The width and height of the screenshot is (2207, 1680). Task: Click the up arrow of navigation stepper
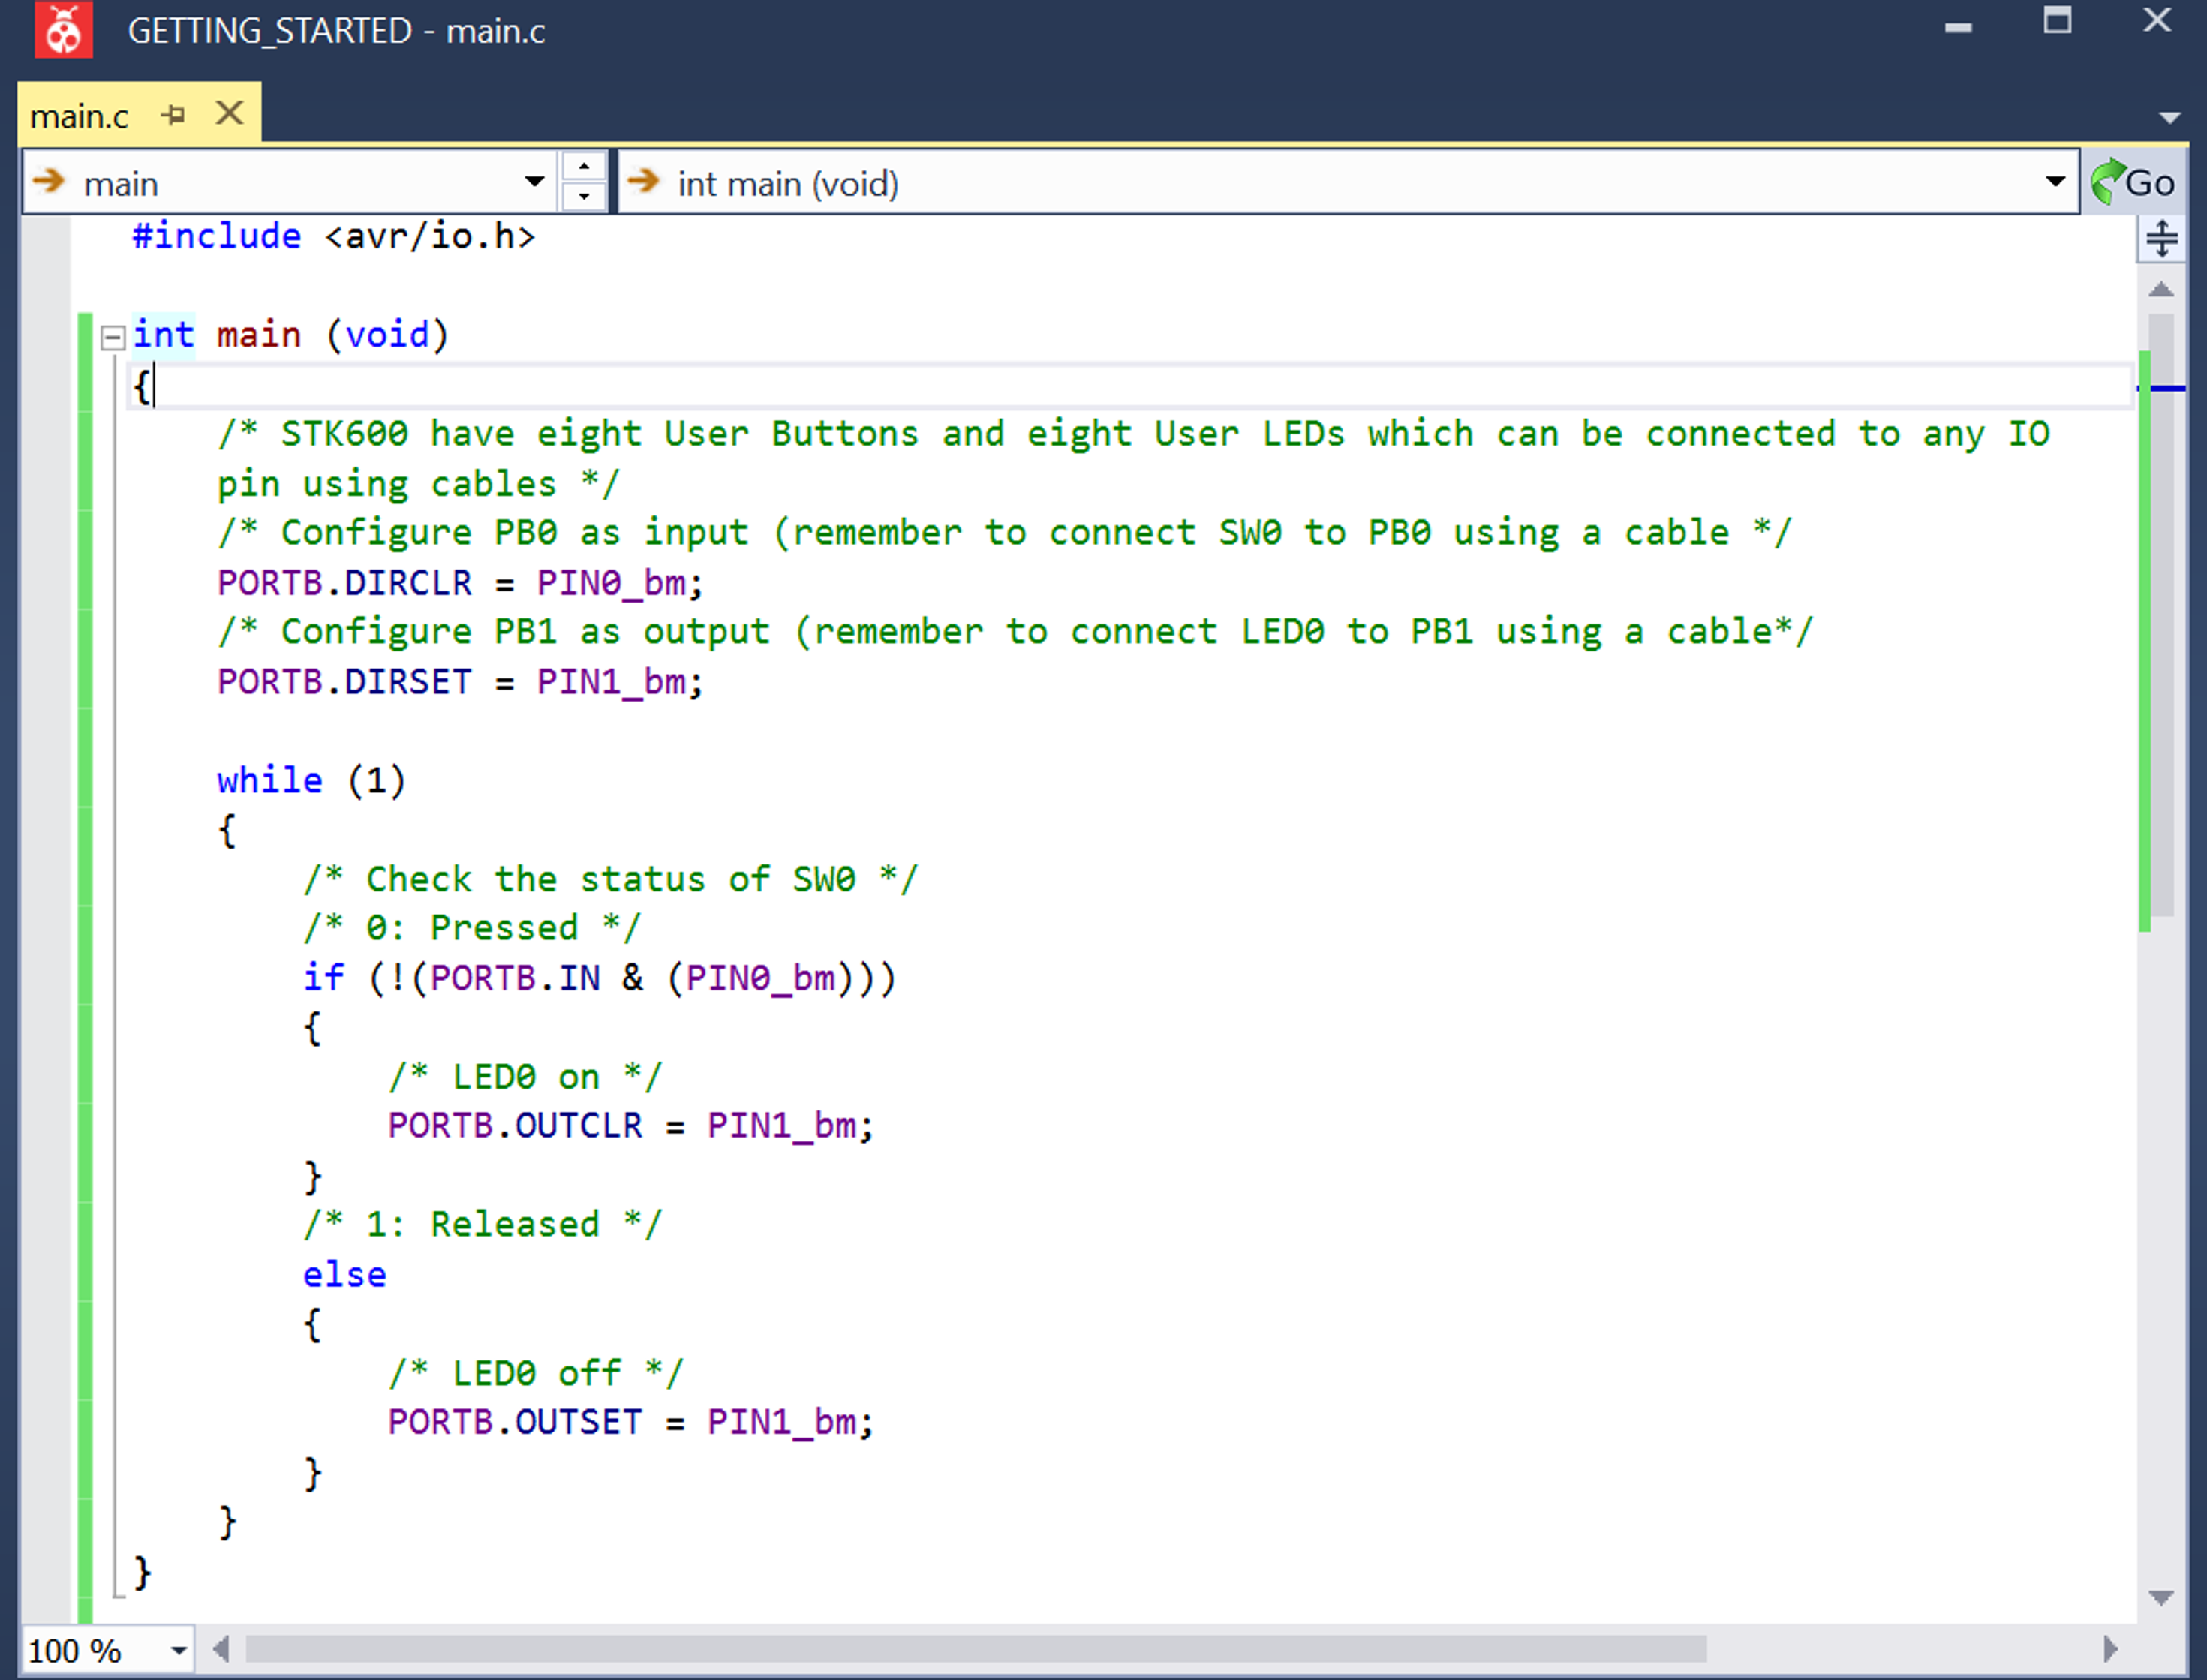(x=584, y=166)
